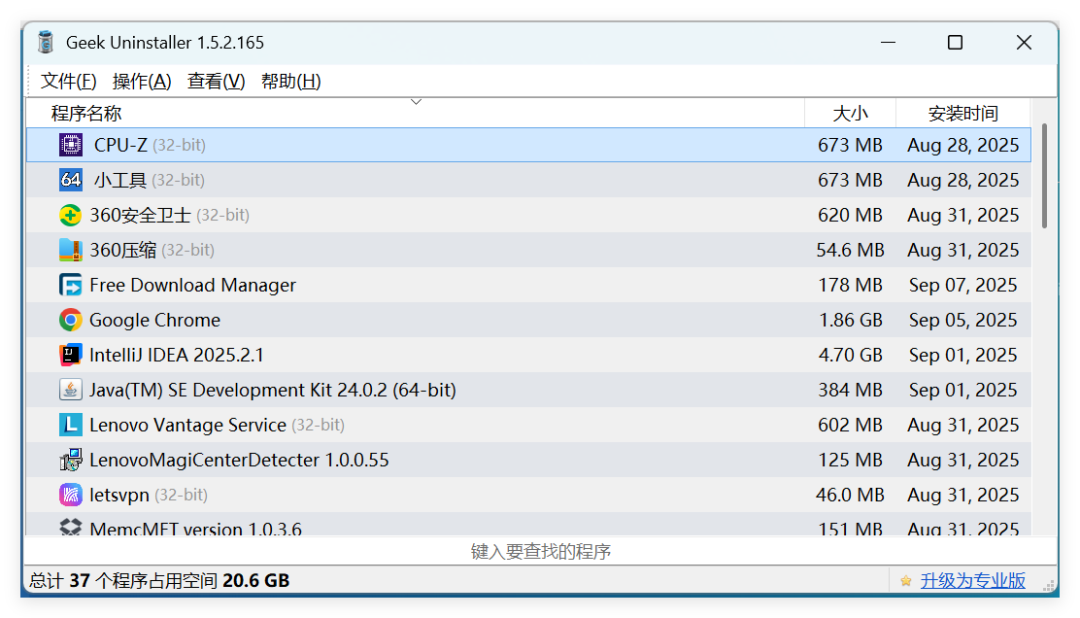The image size is (1080, 618).
Task: Click the CPU-Z chip icon
Action: pos(71,145)
